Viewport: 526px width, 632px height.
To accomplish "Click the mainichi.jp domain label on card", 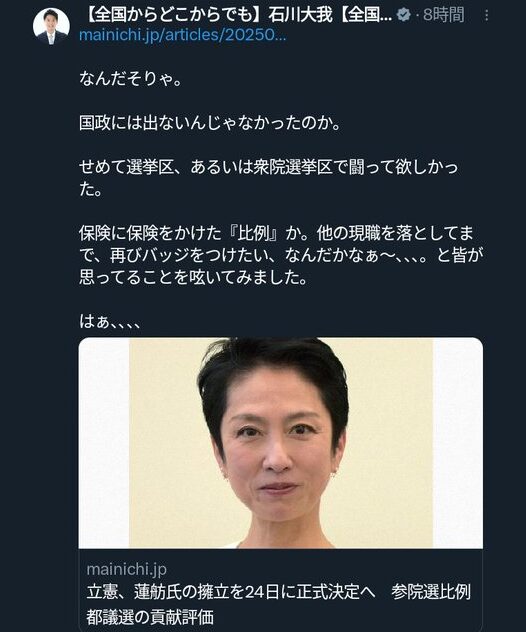I will [x=127, y=570].
